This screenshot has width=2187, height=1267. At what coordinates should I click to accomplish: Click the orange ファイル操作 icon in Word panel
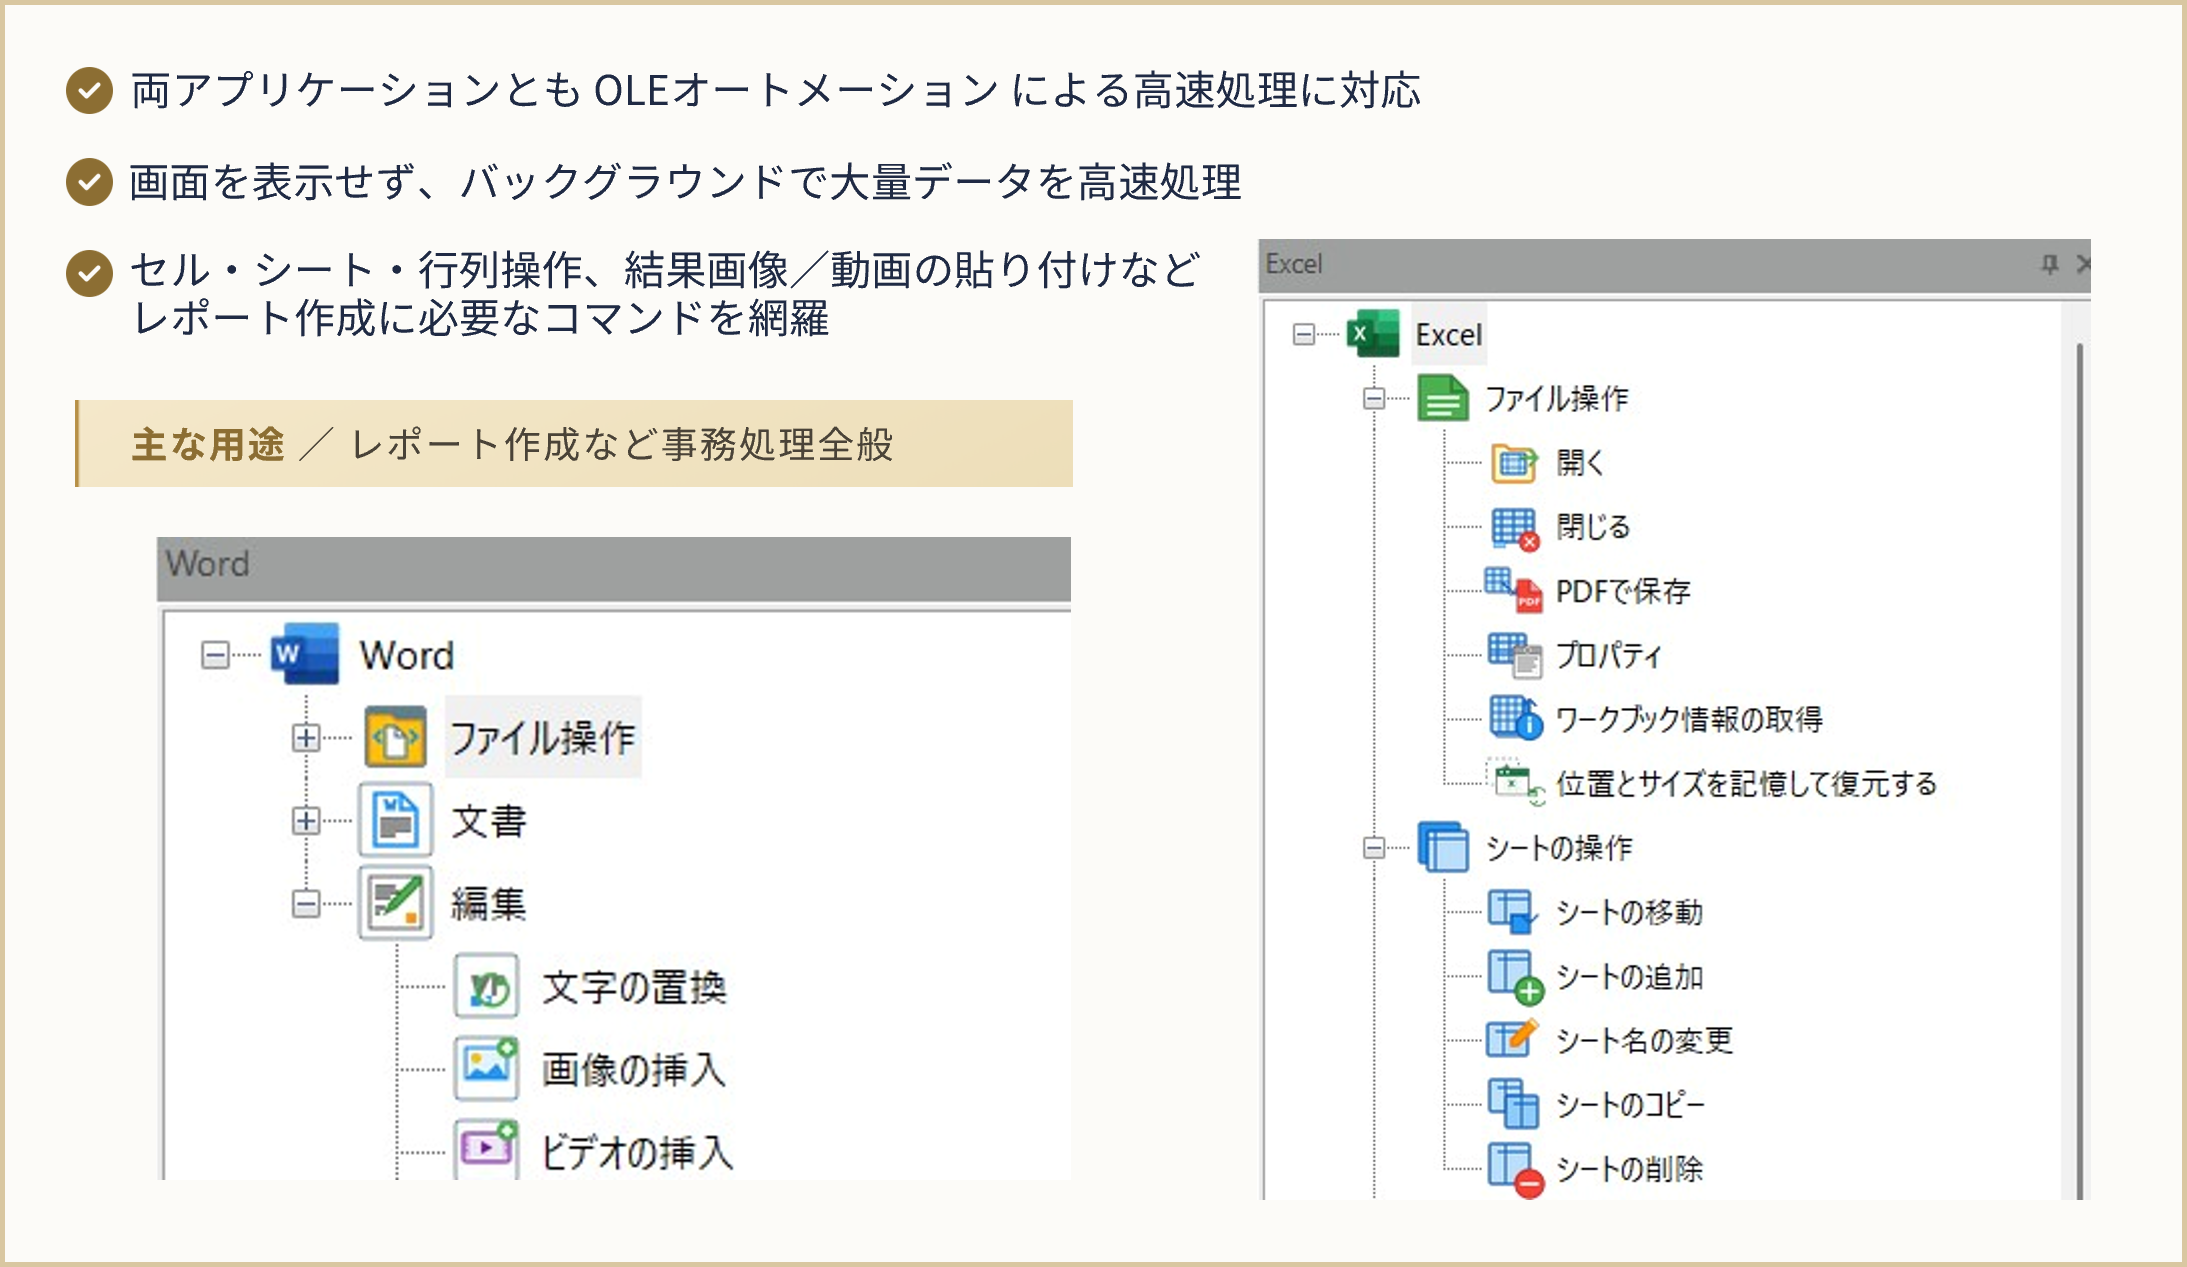(396, 737)
